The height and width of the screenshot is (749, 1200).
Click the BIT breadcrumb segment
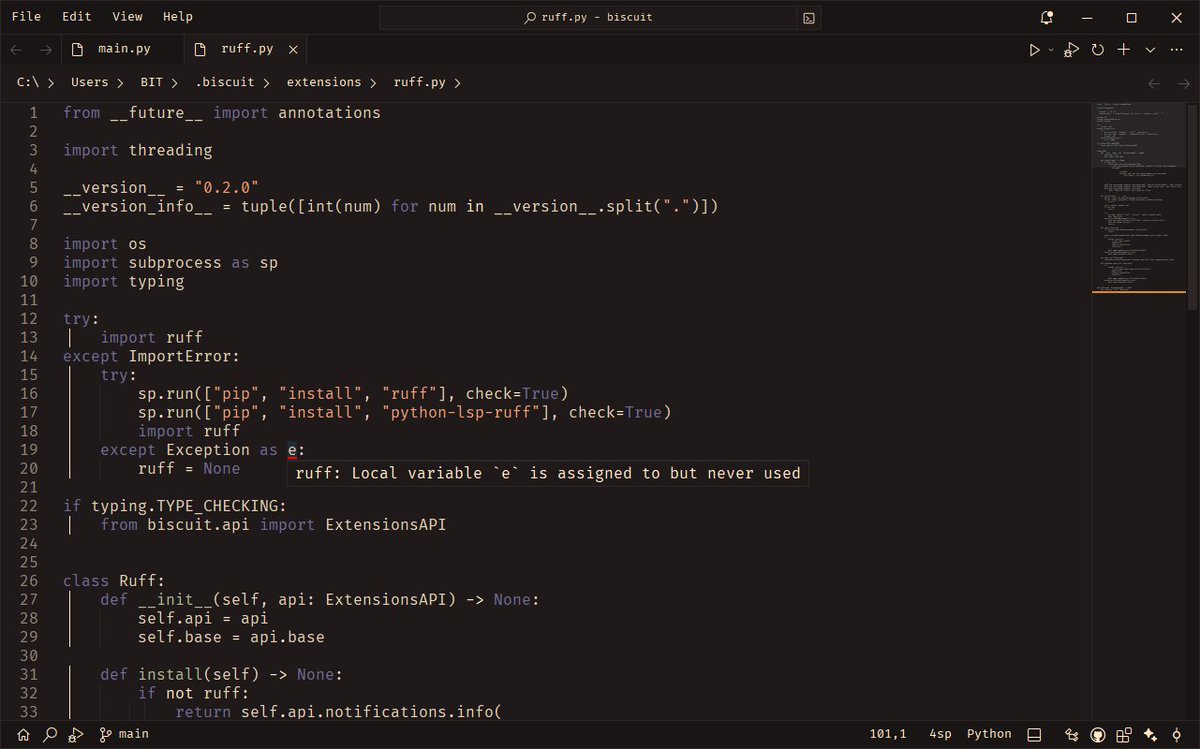152,82
